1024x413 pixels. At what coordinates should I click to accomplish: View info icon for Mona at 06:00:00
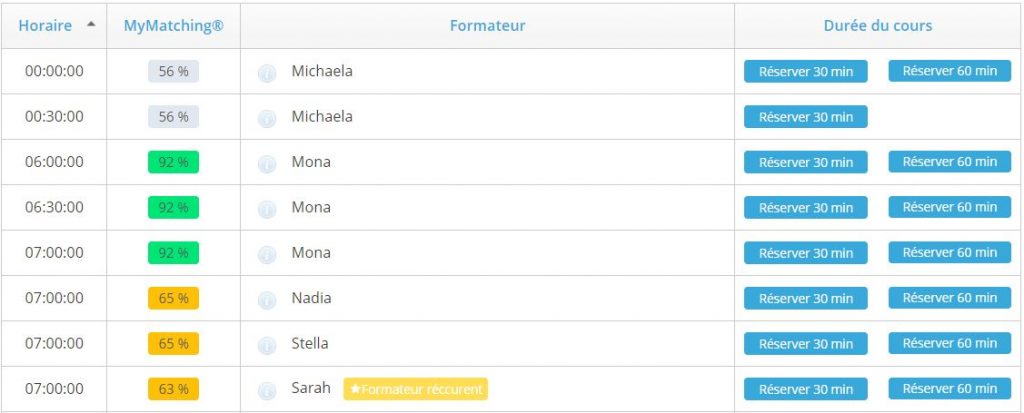(x=266, y=164)
